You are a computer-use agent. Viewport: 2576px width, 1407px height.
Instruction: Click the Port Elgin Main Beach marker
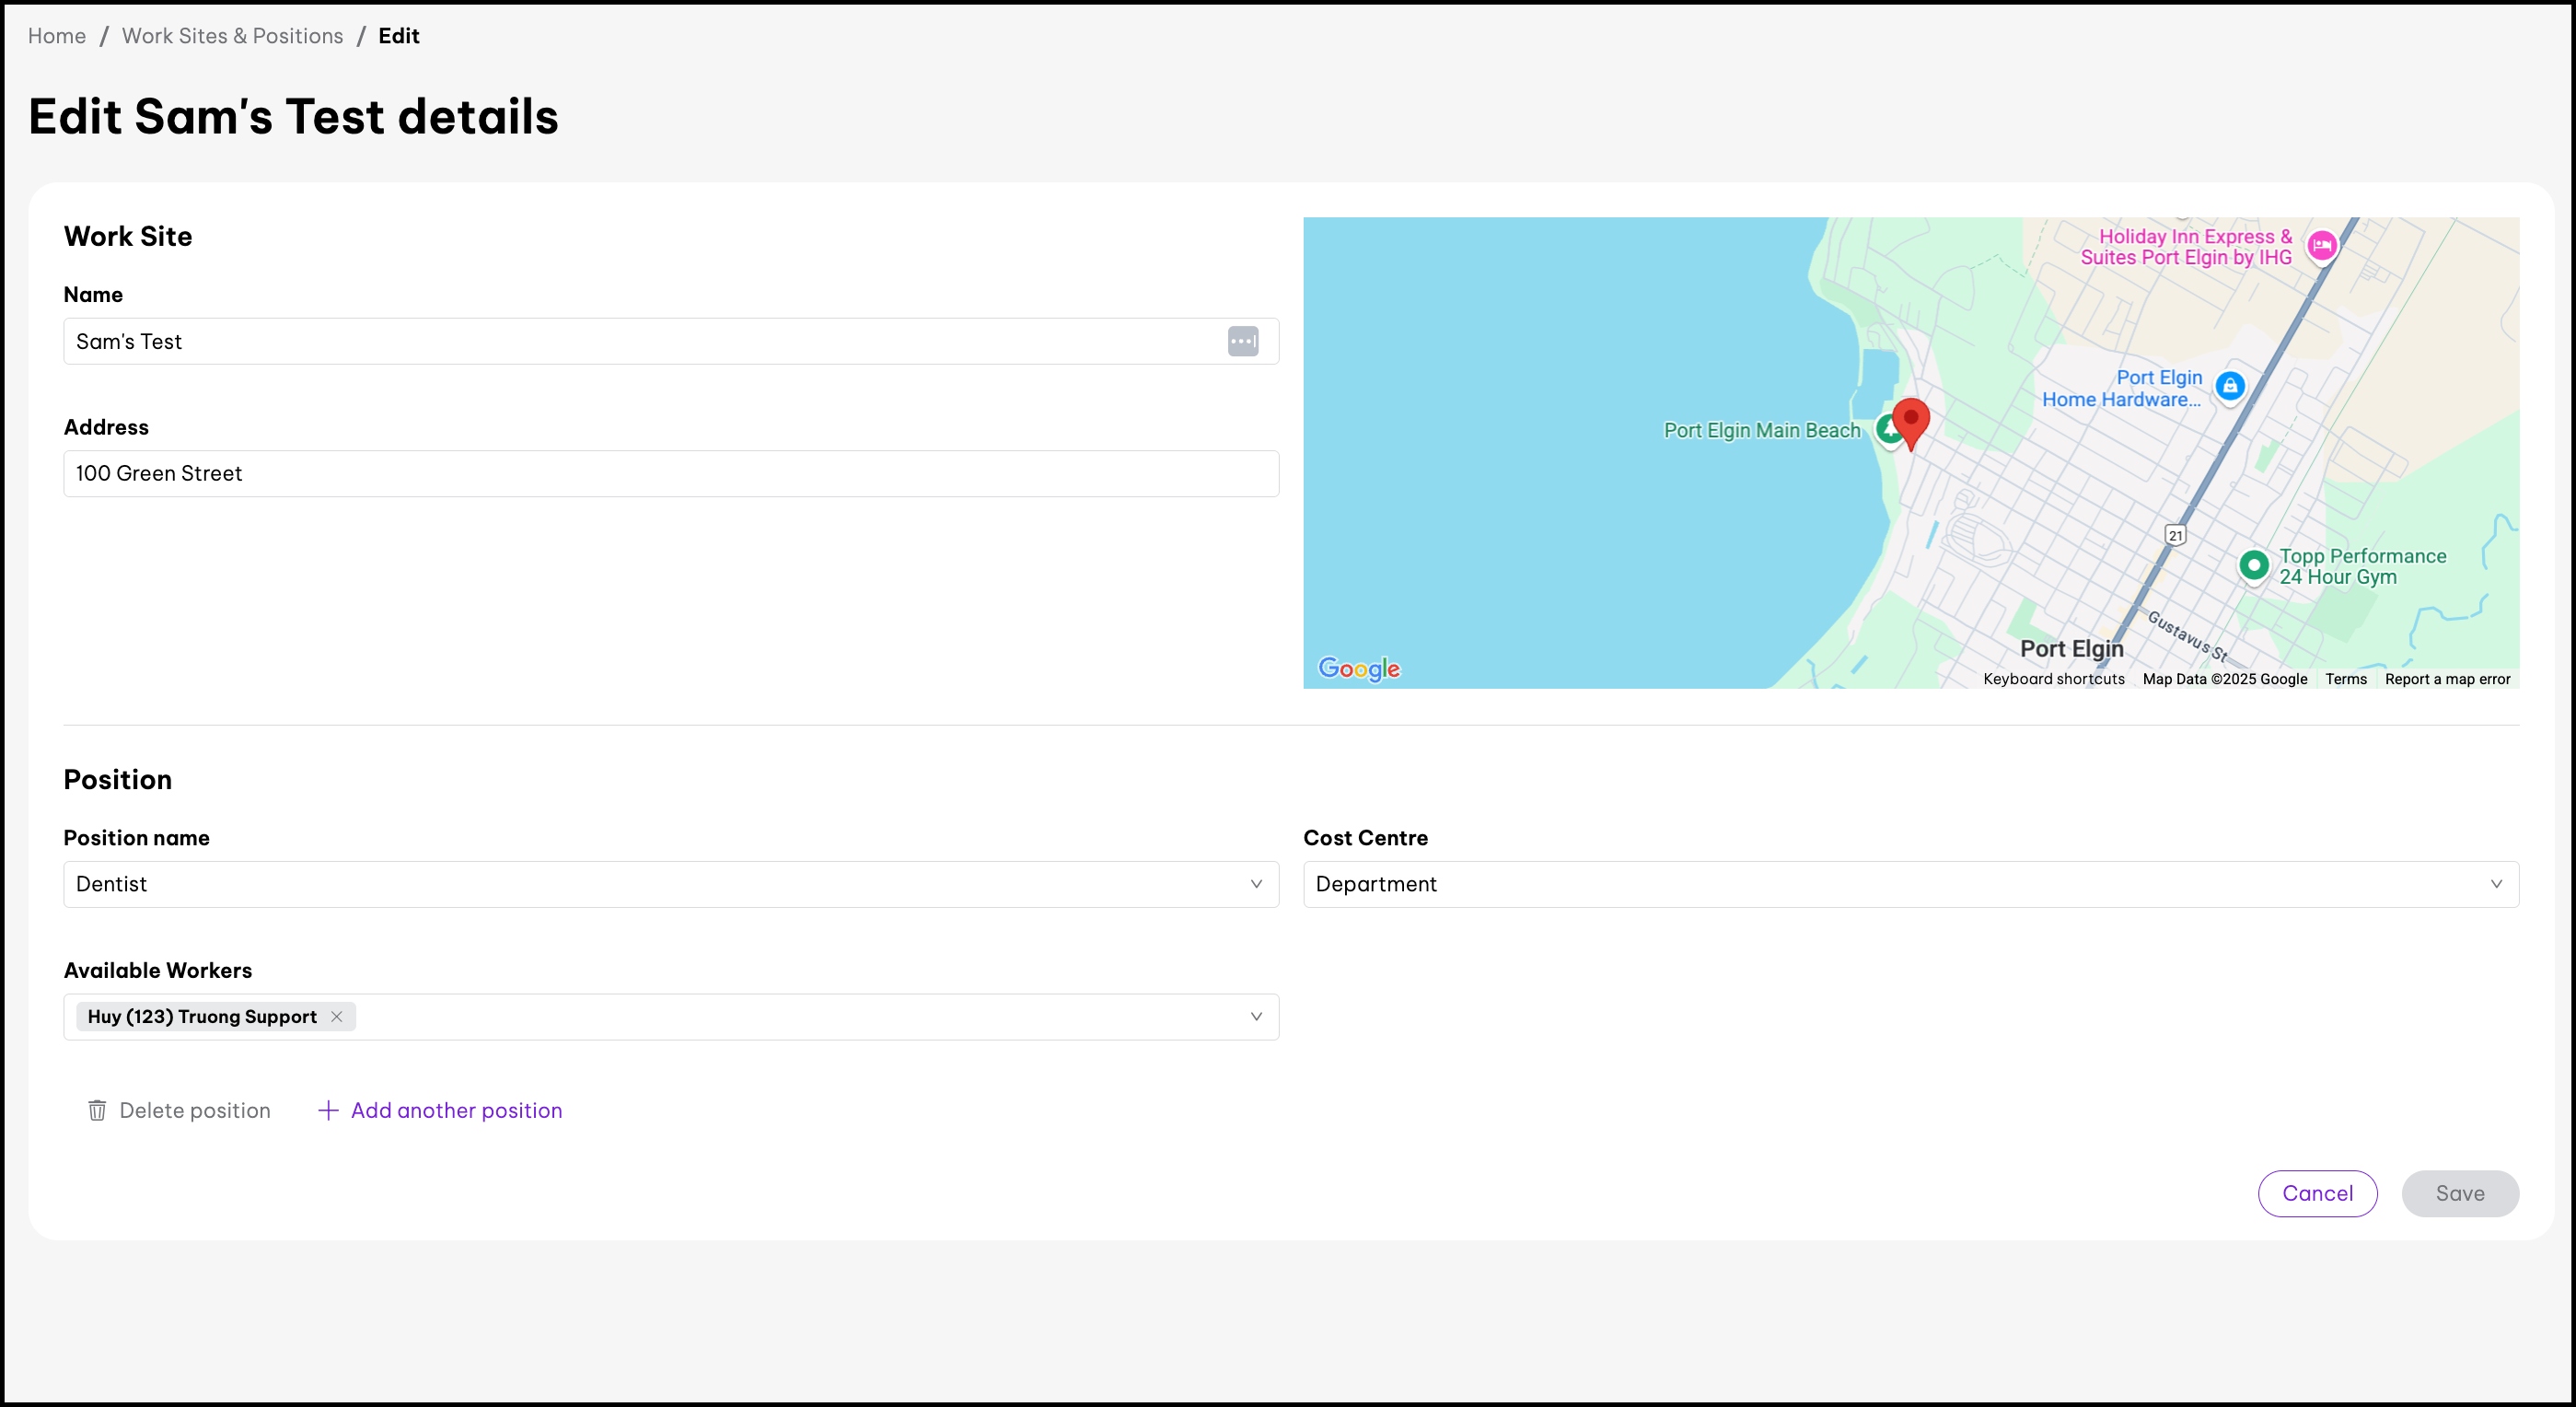pos(1886,430)
